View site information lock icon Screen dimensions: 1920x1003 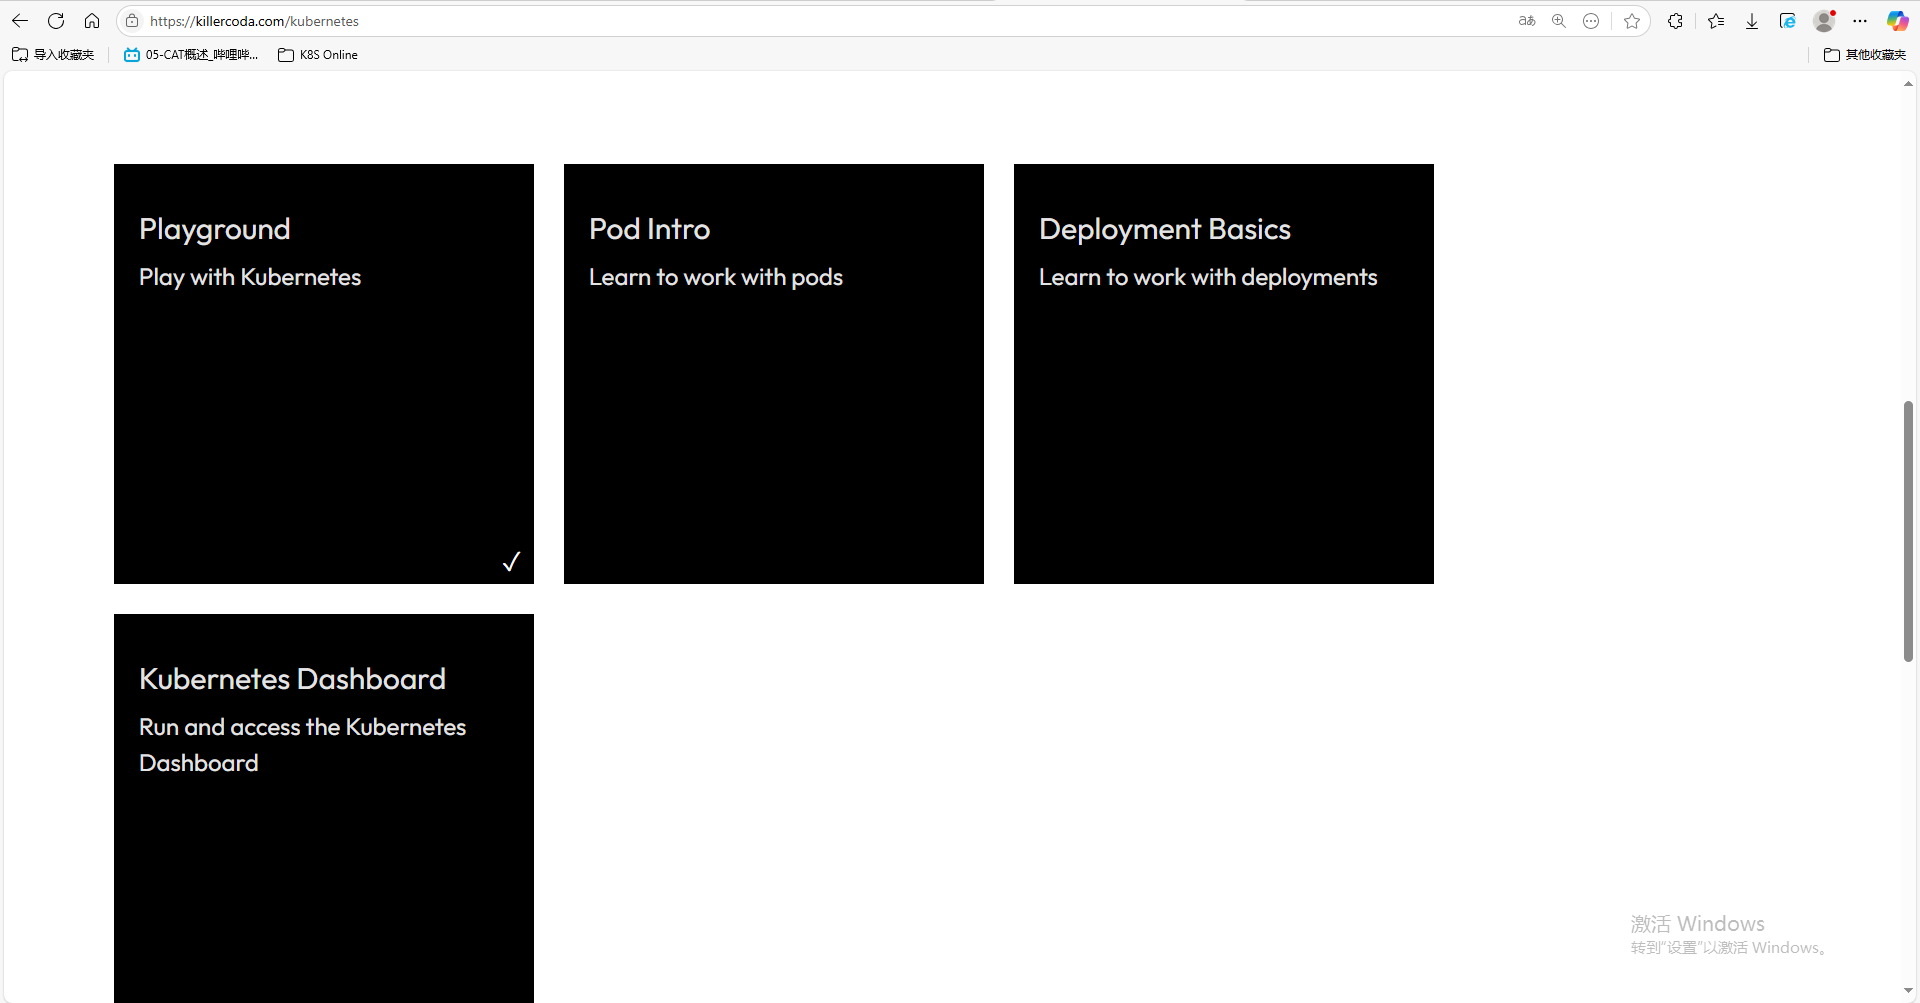(x=132, y=21)
